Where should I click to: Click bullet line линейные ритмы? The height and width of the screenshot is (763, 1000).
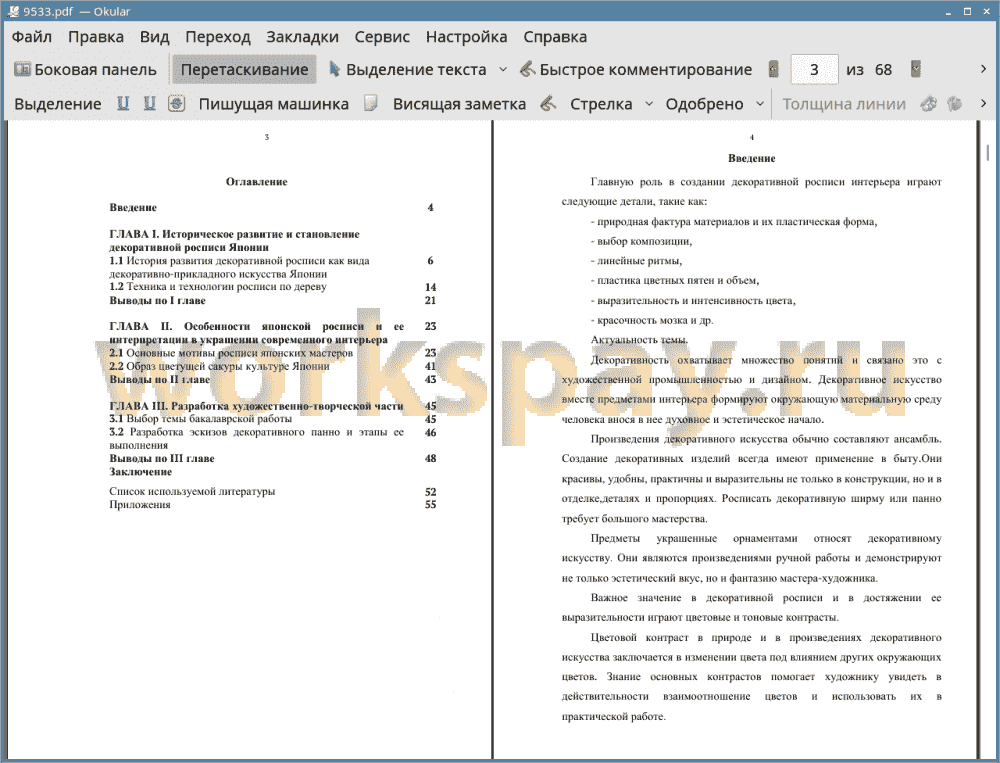636,261
